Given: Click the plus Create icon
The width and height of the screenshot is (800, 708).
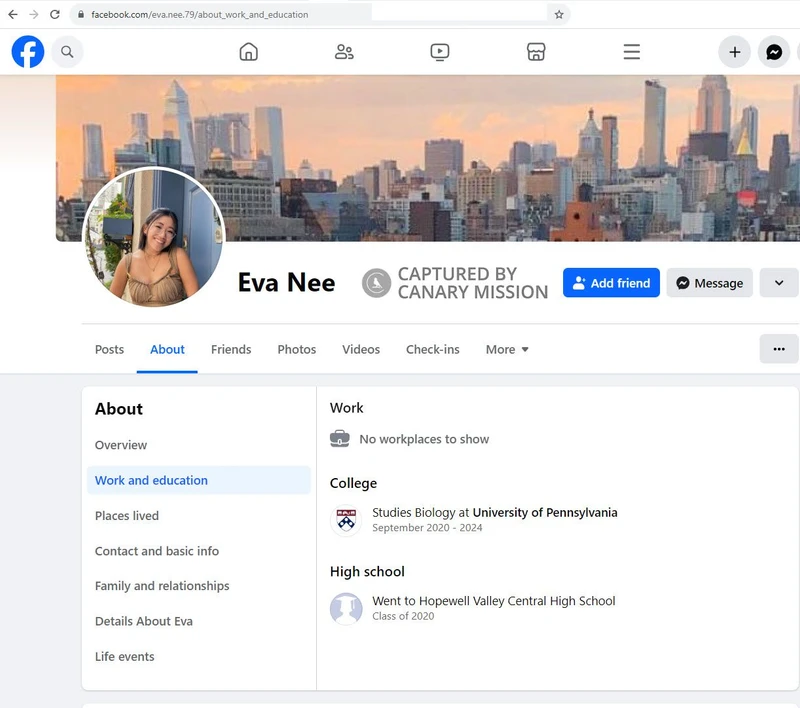Looking at the screenshot, I should point(734,52).
